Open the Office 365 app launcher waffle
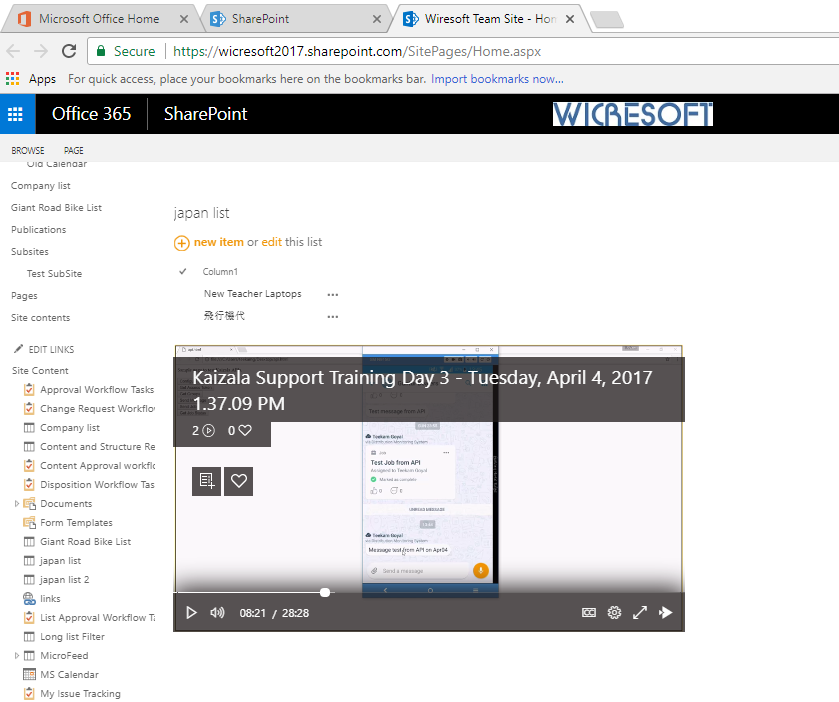Image resolution: width=839 pixels, height=702 pixels. [x=16, y=114]
